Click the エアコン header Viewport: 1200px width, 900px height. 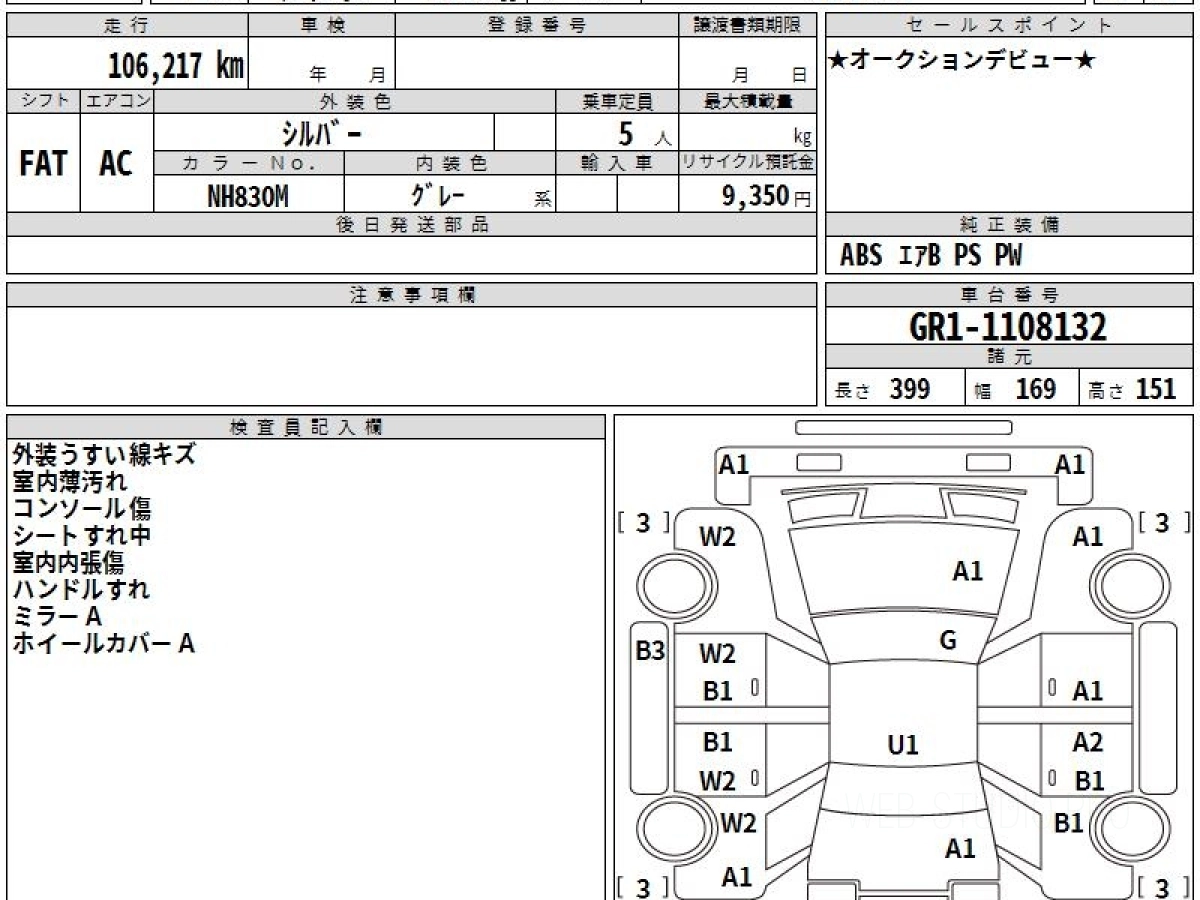coord(116,101)
